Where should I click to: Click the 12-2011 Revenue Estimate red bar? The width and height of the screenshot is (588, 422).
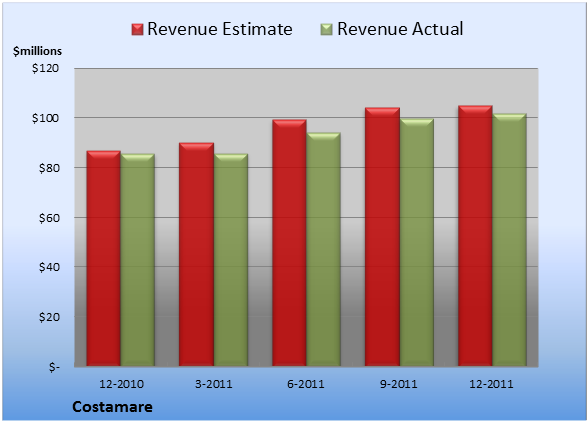pyautogui.click(x=475, y=236)
